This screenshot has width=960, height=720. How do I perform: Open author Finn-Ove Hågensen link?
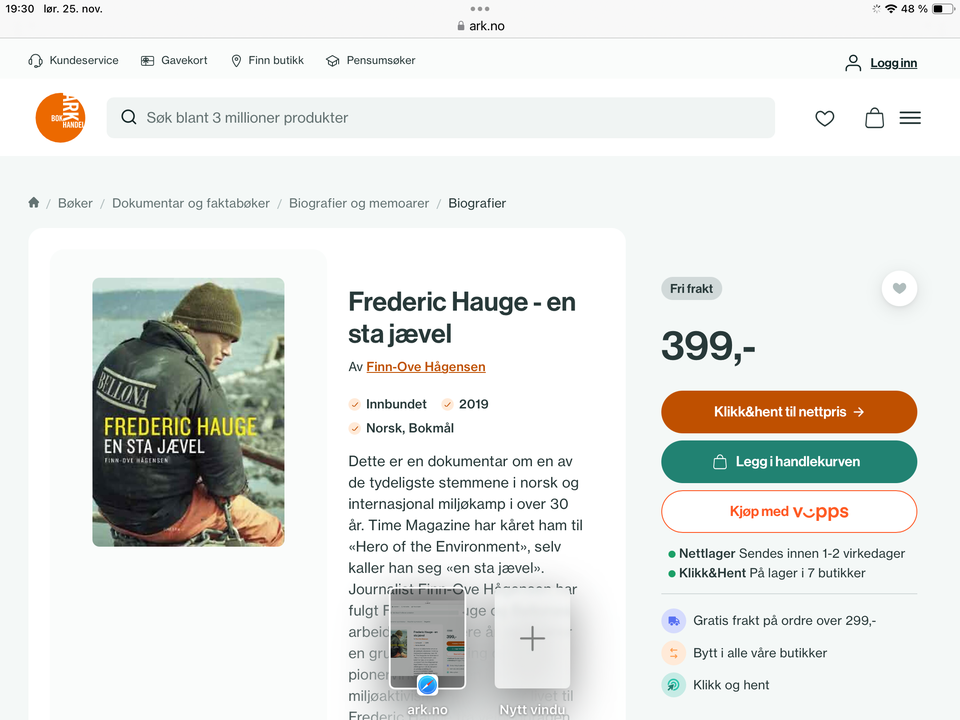coord(426,367)
